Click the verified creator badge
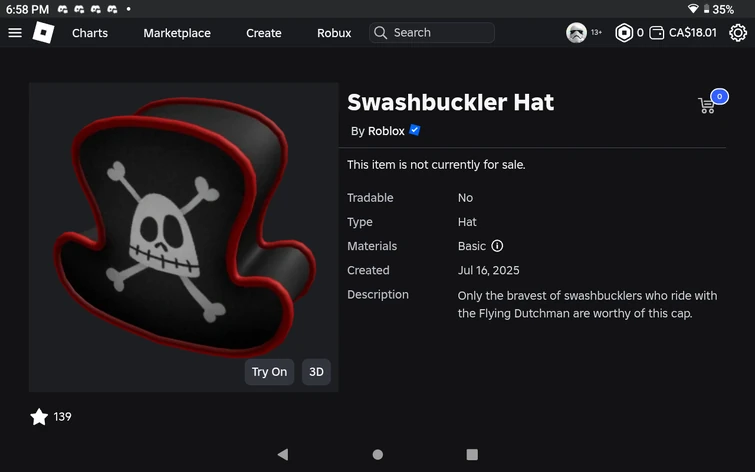This screenshot has height=472, width=755. click(x=415, y=130)
